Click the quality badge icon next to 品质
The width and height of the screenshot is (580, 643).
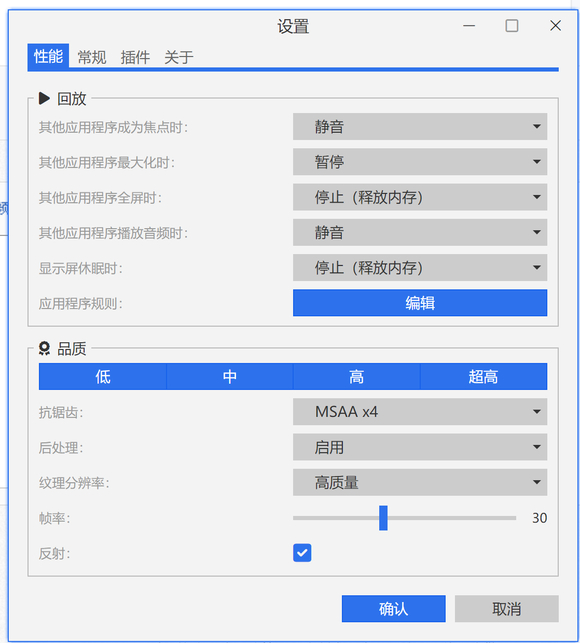[44, 349]
